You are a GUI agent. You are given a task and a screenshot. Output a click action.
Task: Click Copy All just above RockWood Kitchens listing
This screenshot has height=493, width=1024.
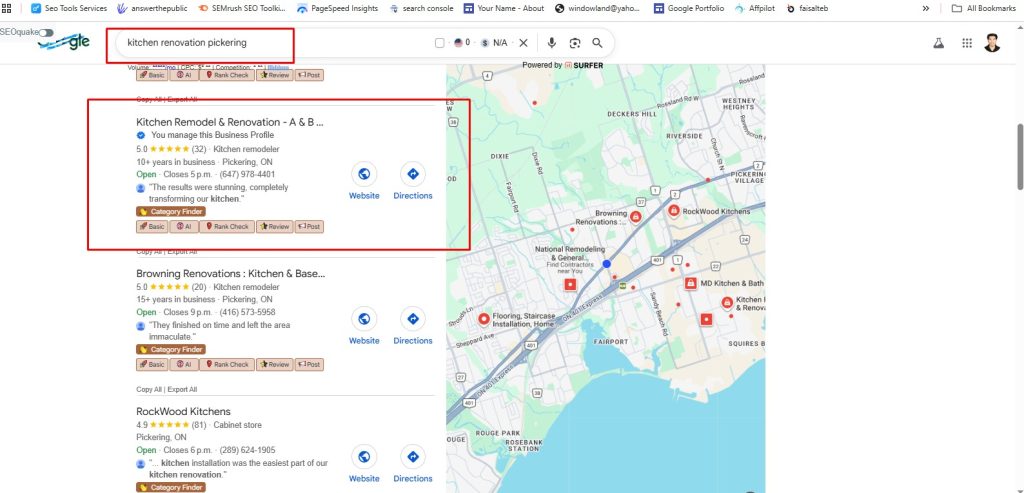coord(149,389)
